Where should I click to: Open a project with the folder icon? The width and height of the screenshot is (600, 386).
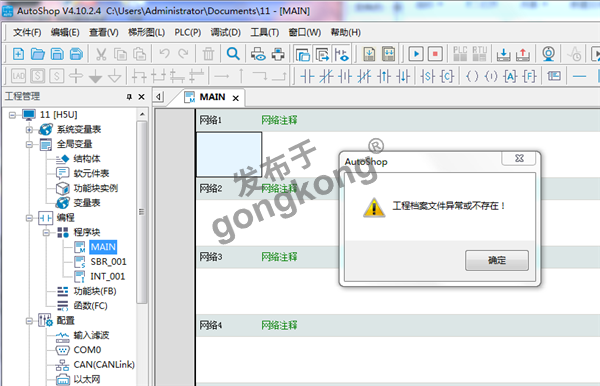point(38,54)
